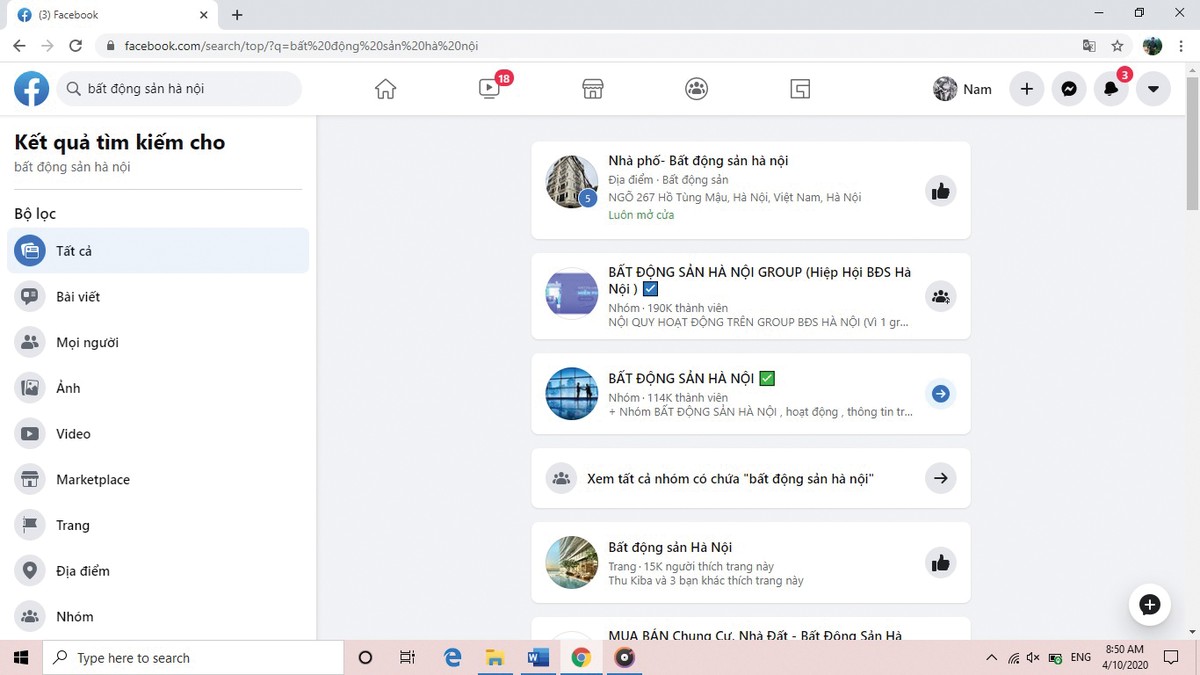Open Nam's profile from the top bar
This screenshot has width=1200, height=675.
click(x=963, y=89)
